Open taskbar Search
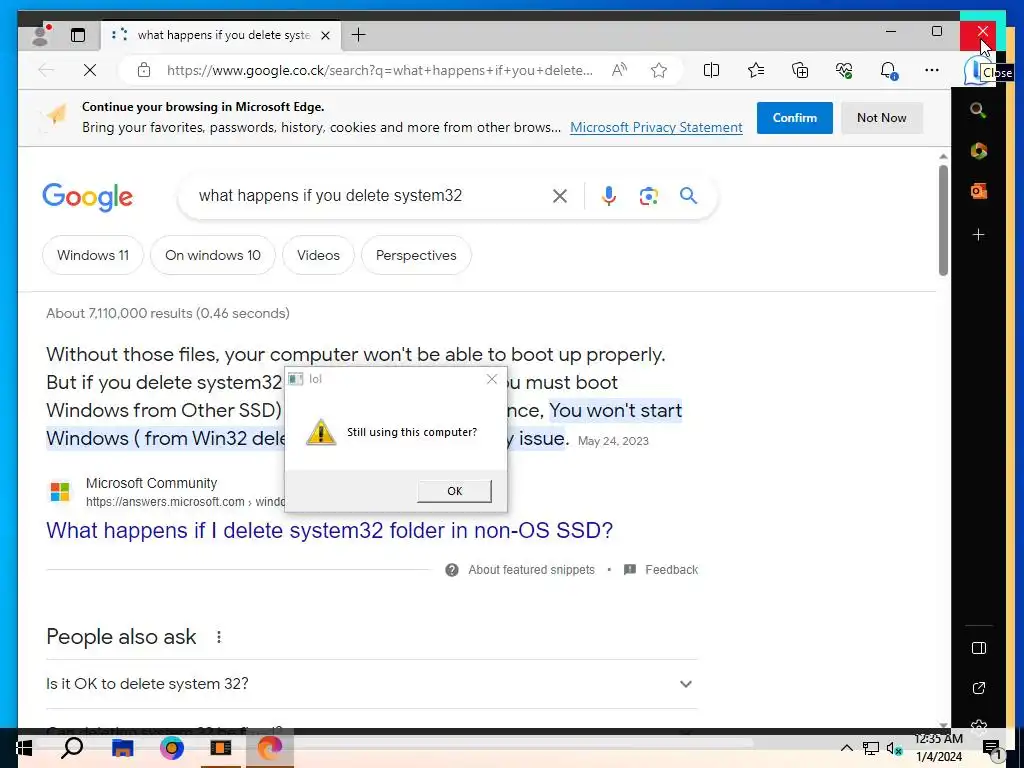 pos(72,748)
